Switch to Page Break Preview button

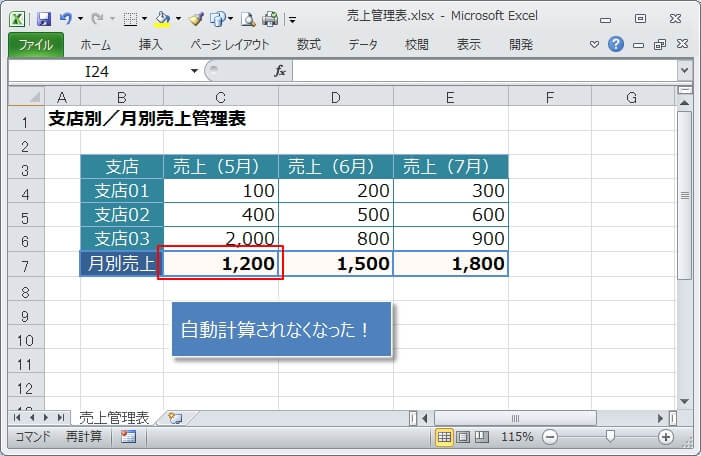[x=481, y=437]
